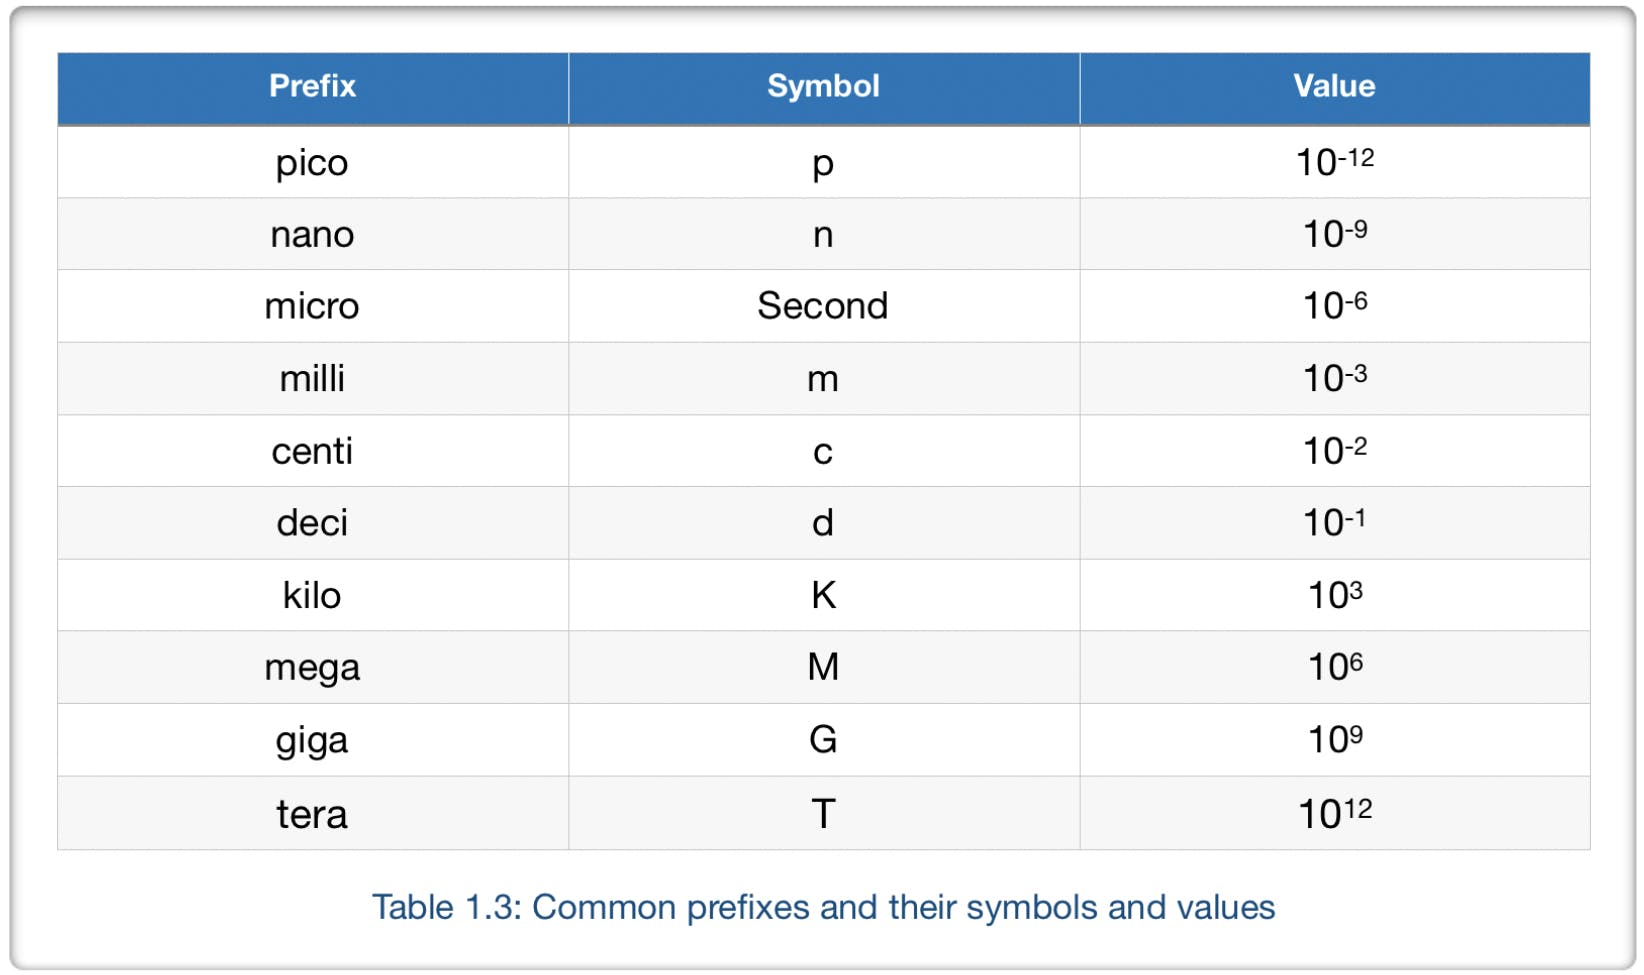
Task: Click the uppercase K symbol cell
Action: [823, 595]
